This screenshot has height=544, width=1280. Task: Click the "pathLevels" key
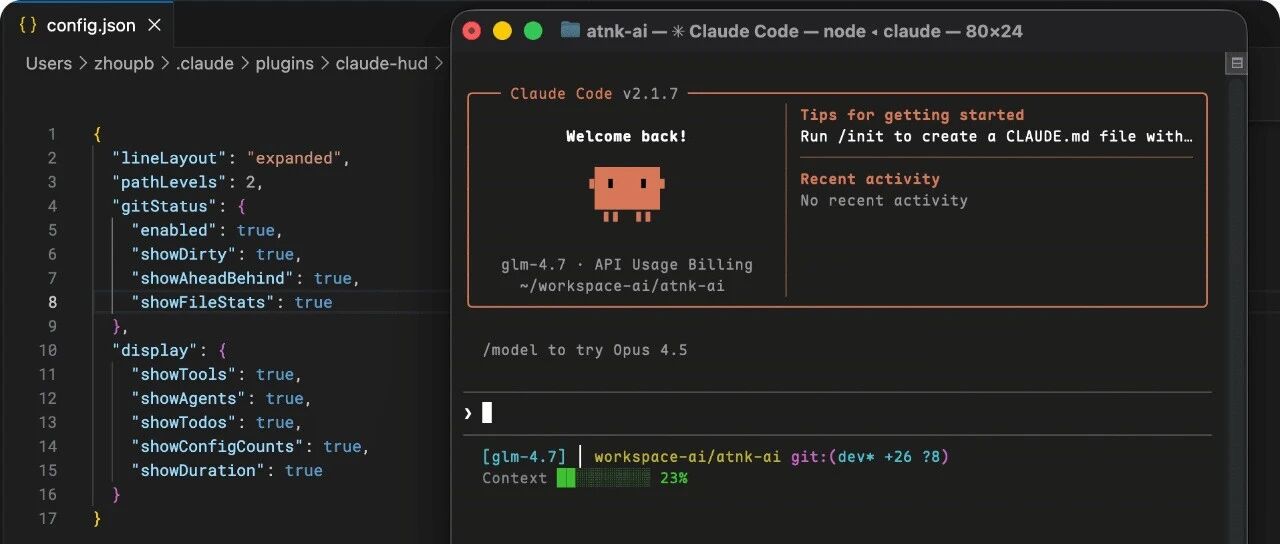(169, 182)
